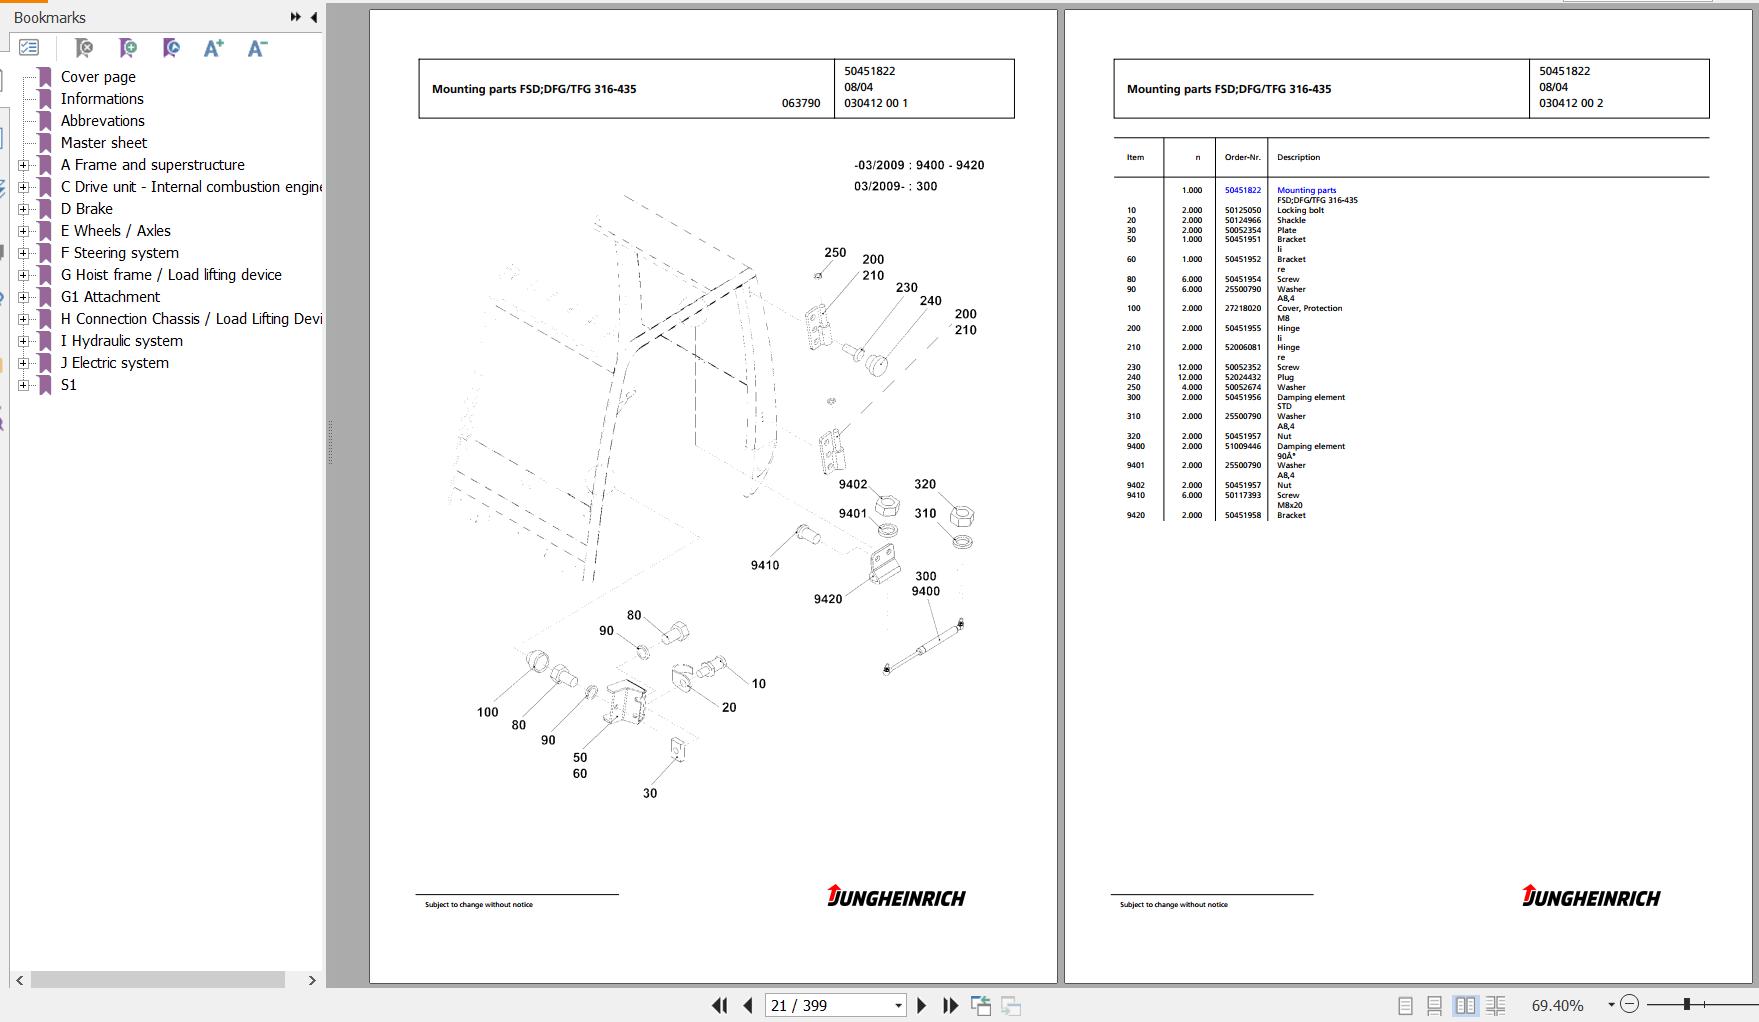Expand the H Connection Chassis bookmark
The height and width of the screenshot is (1022, 1759).
point(23,319)
